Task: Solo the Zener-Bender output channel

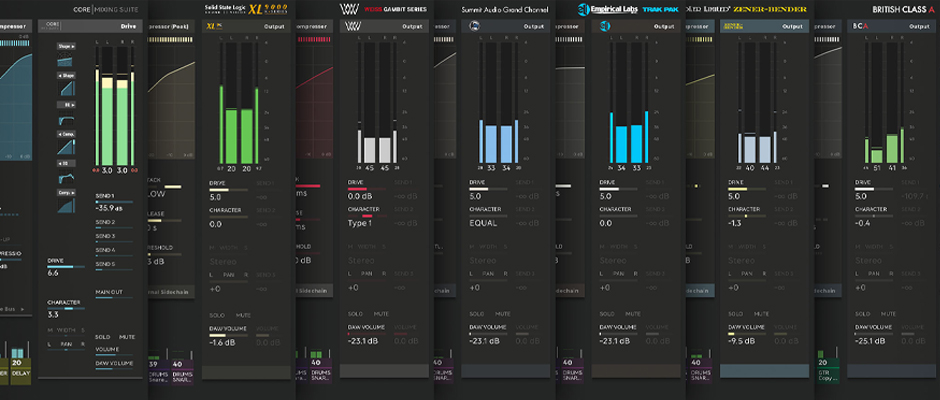Action: click(736, 314)
